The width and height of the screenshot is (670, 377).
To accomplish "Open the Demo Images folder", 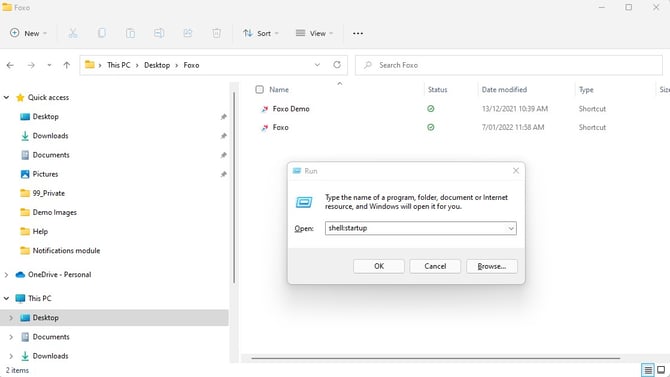I will [54, 212].
